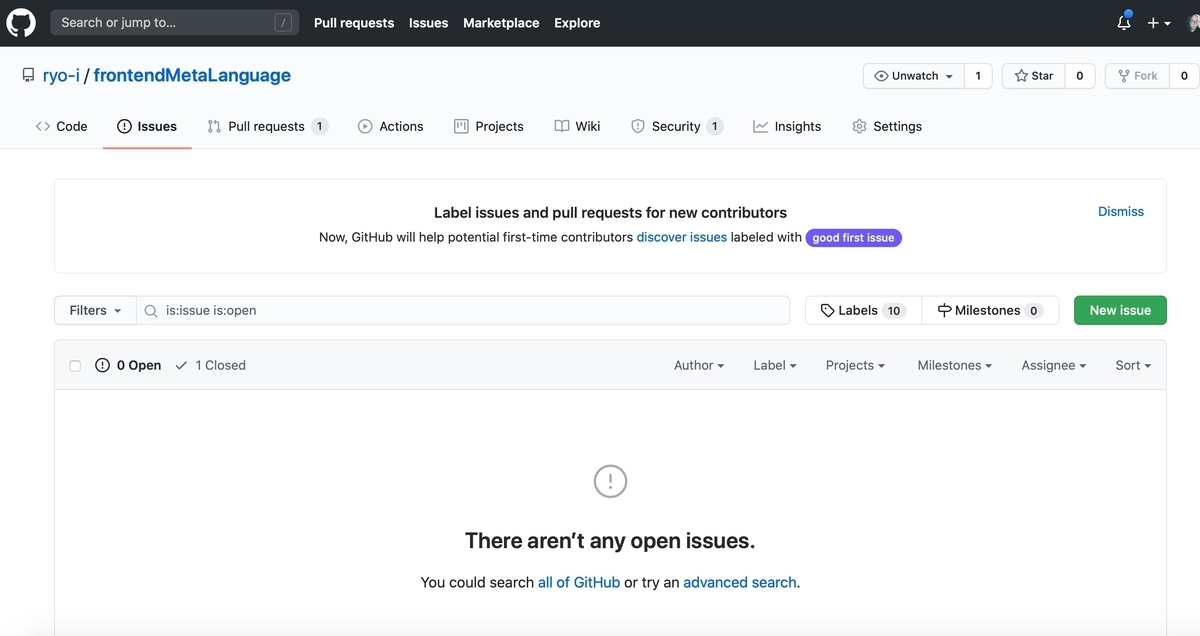Expand the Milestones filter dropdown

955,365
